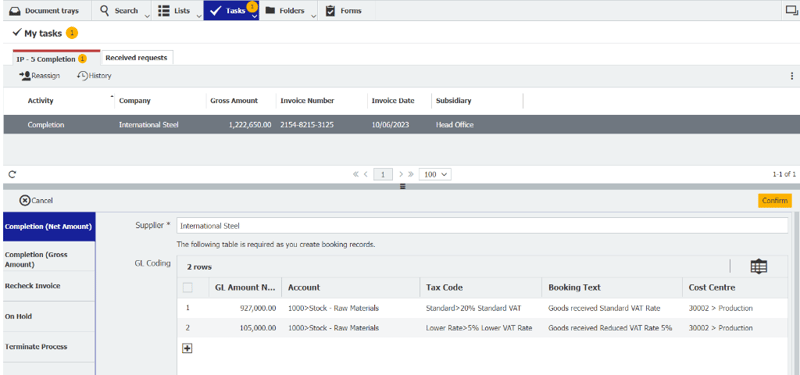Image resolution: width=800 pixels, height=375 pixels.
Task: Sort by the Gross Amount column header
Action: click(234, 101)
